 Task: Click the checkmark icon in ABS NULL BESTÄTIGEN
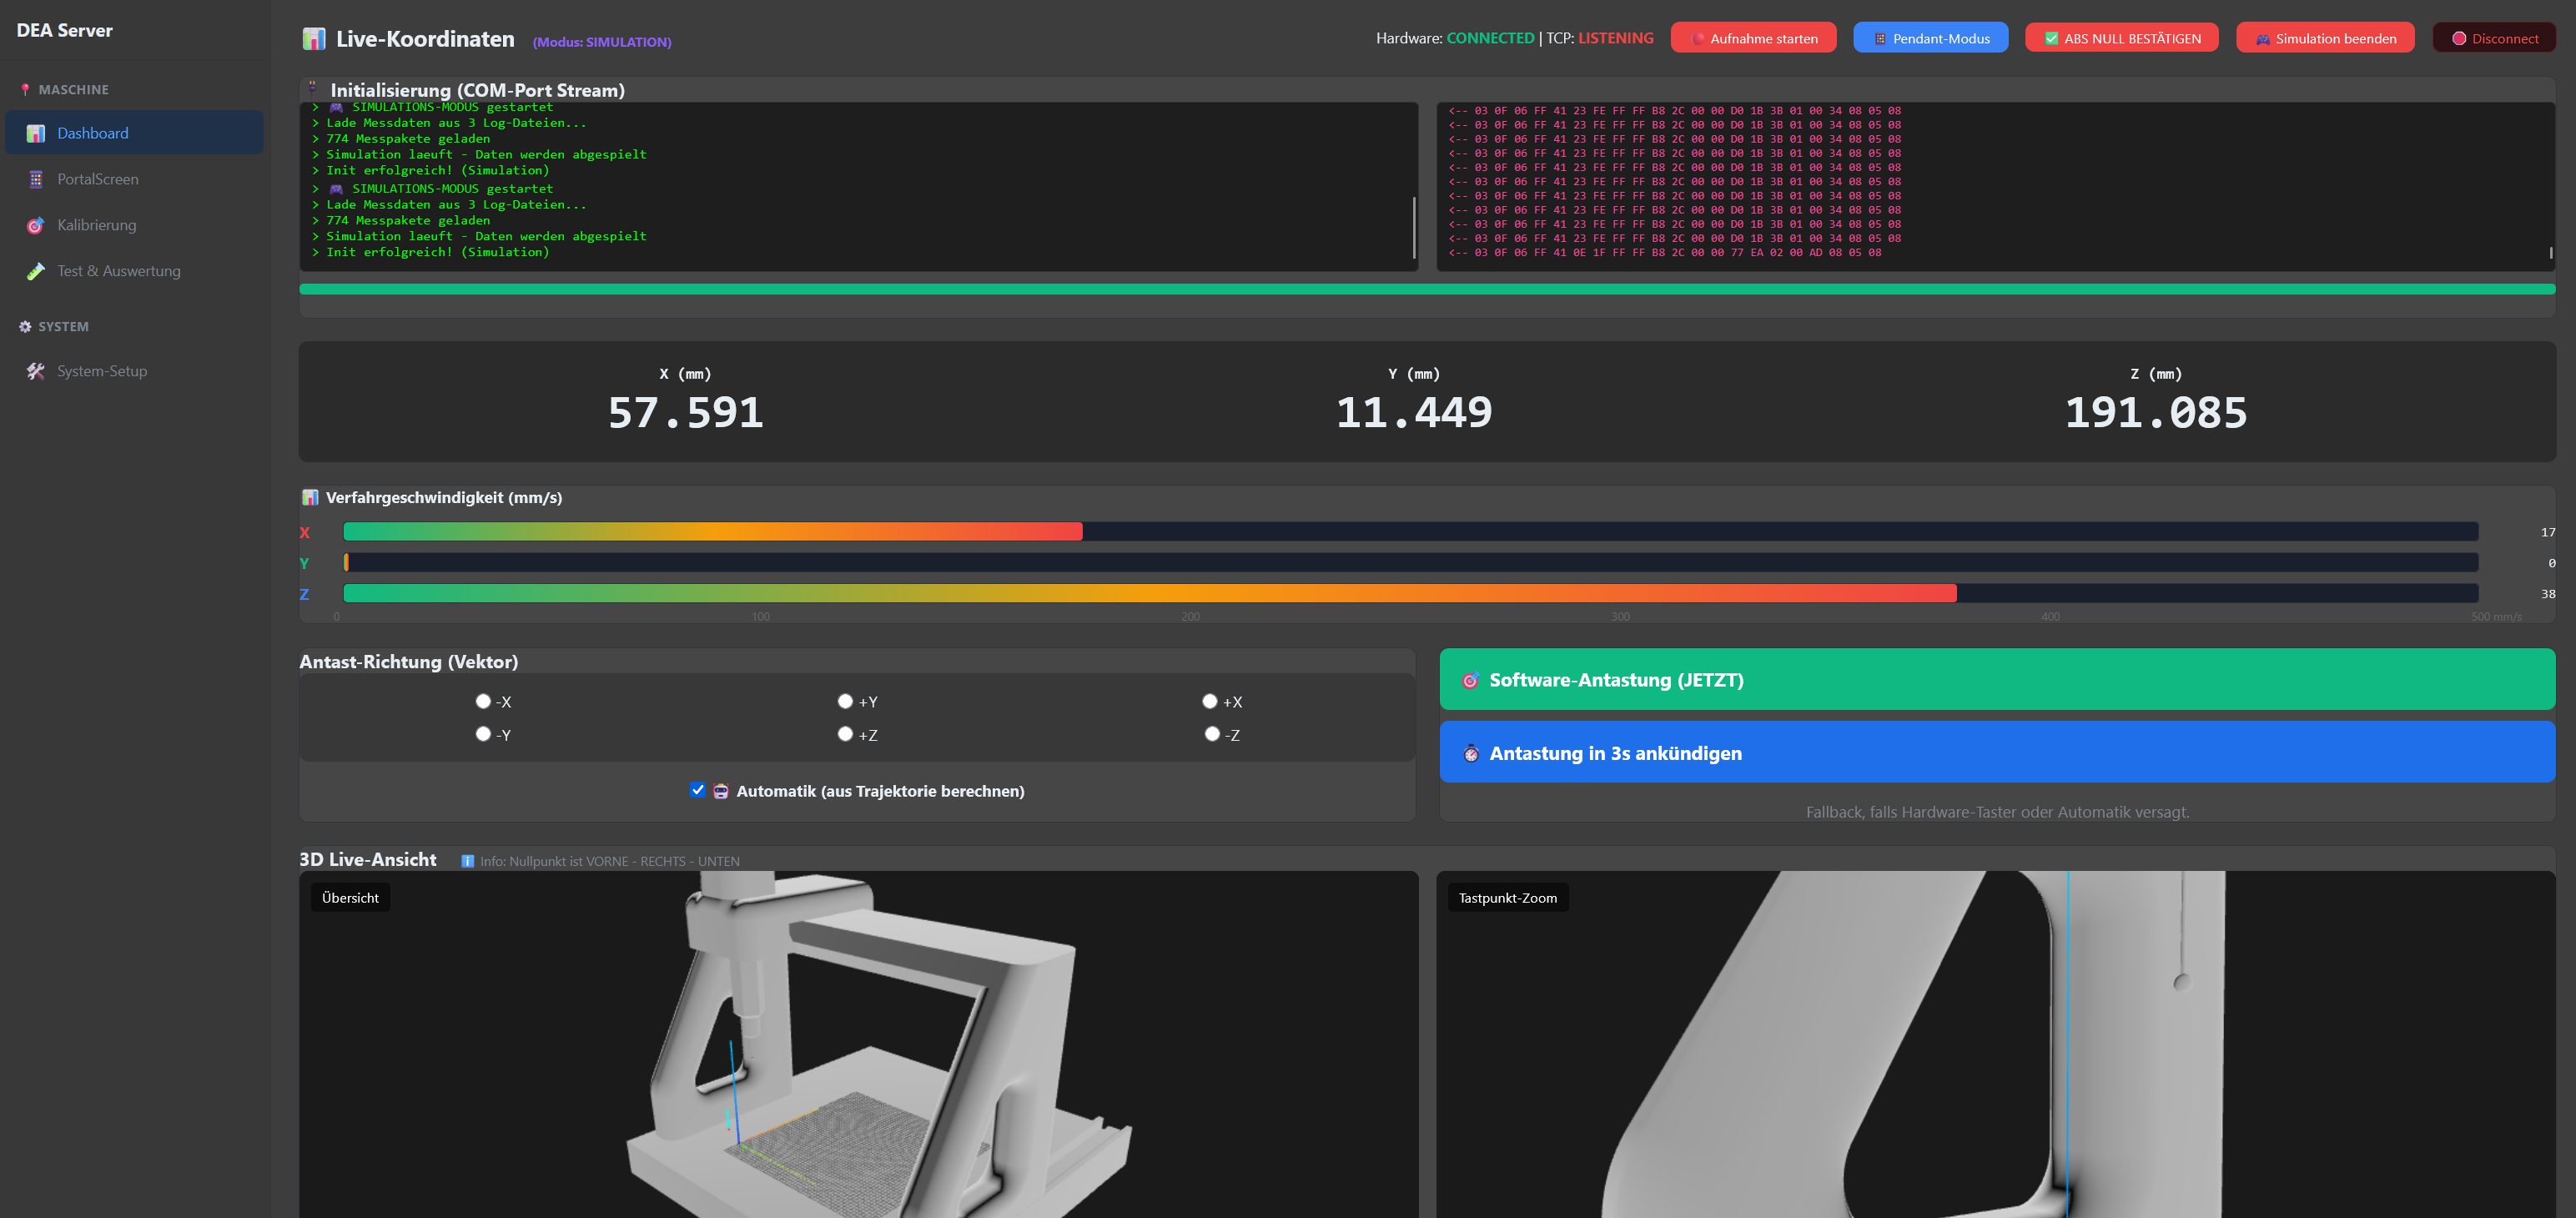tap(2052, 39)
